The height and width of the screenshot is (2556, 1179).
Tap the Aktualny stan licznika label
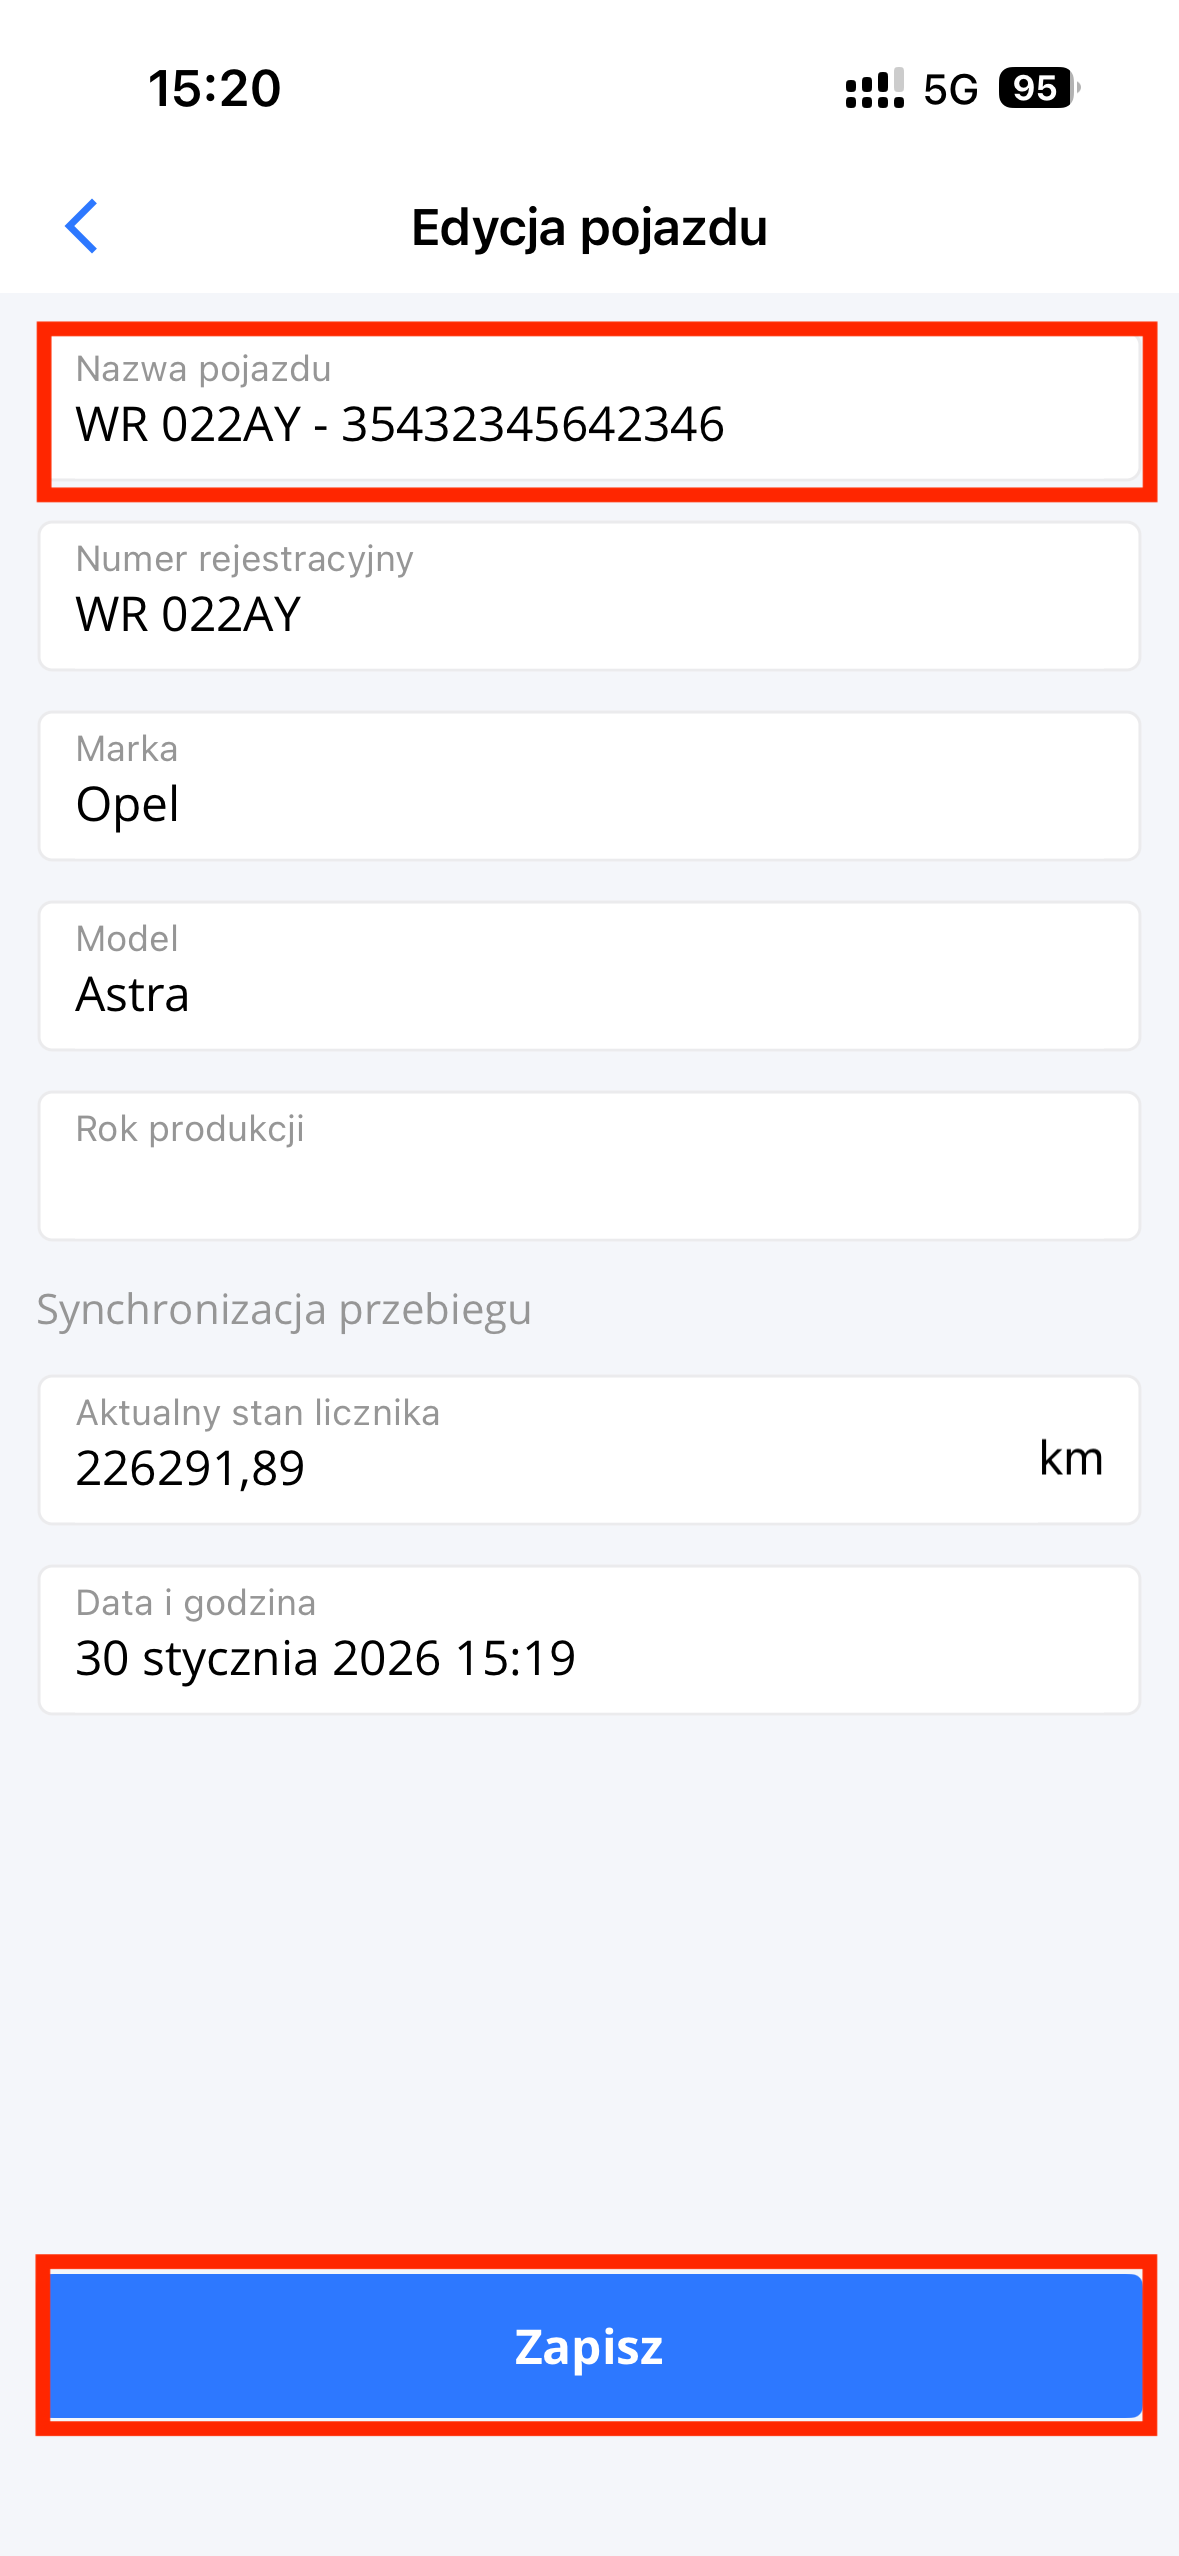tap(258, 1412)
